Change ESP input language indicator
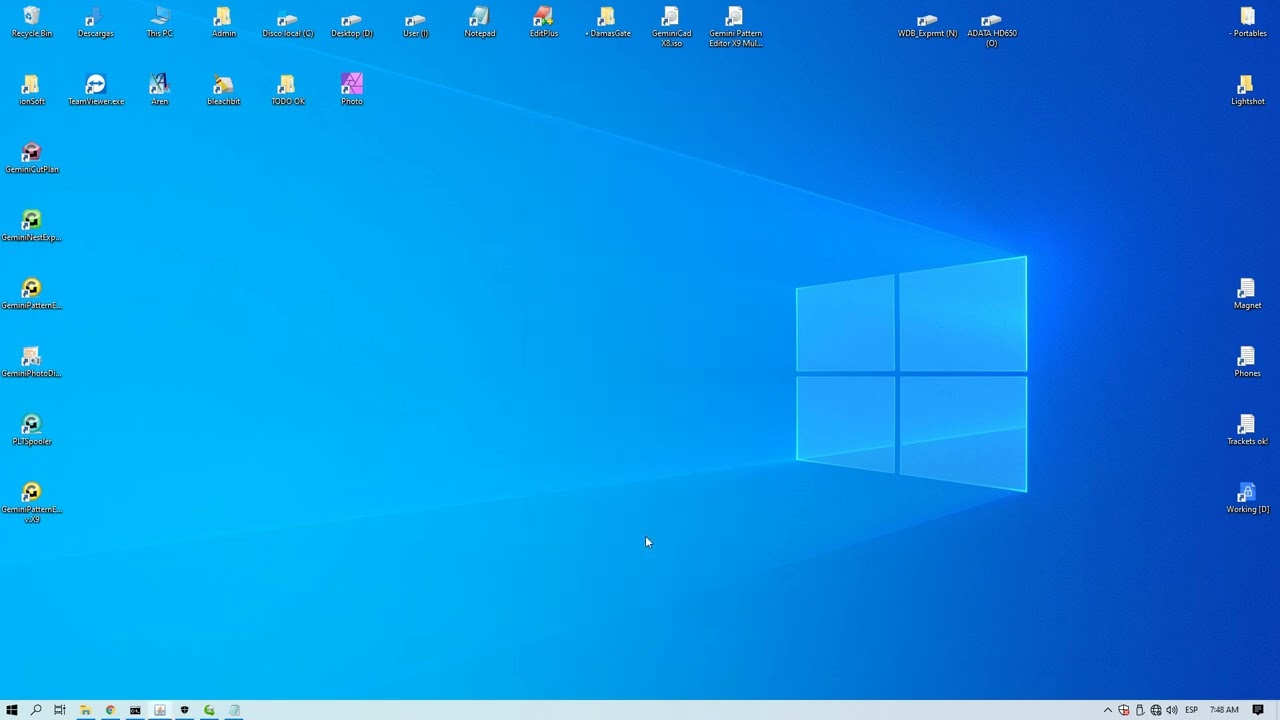This screenshot has width=1280, height=720. (x=1191, y=710)
